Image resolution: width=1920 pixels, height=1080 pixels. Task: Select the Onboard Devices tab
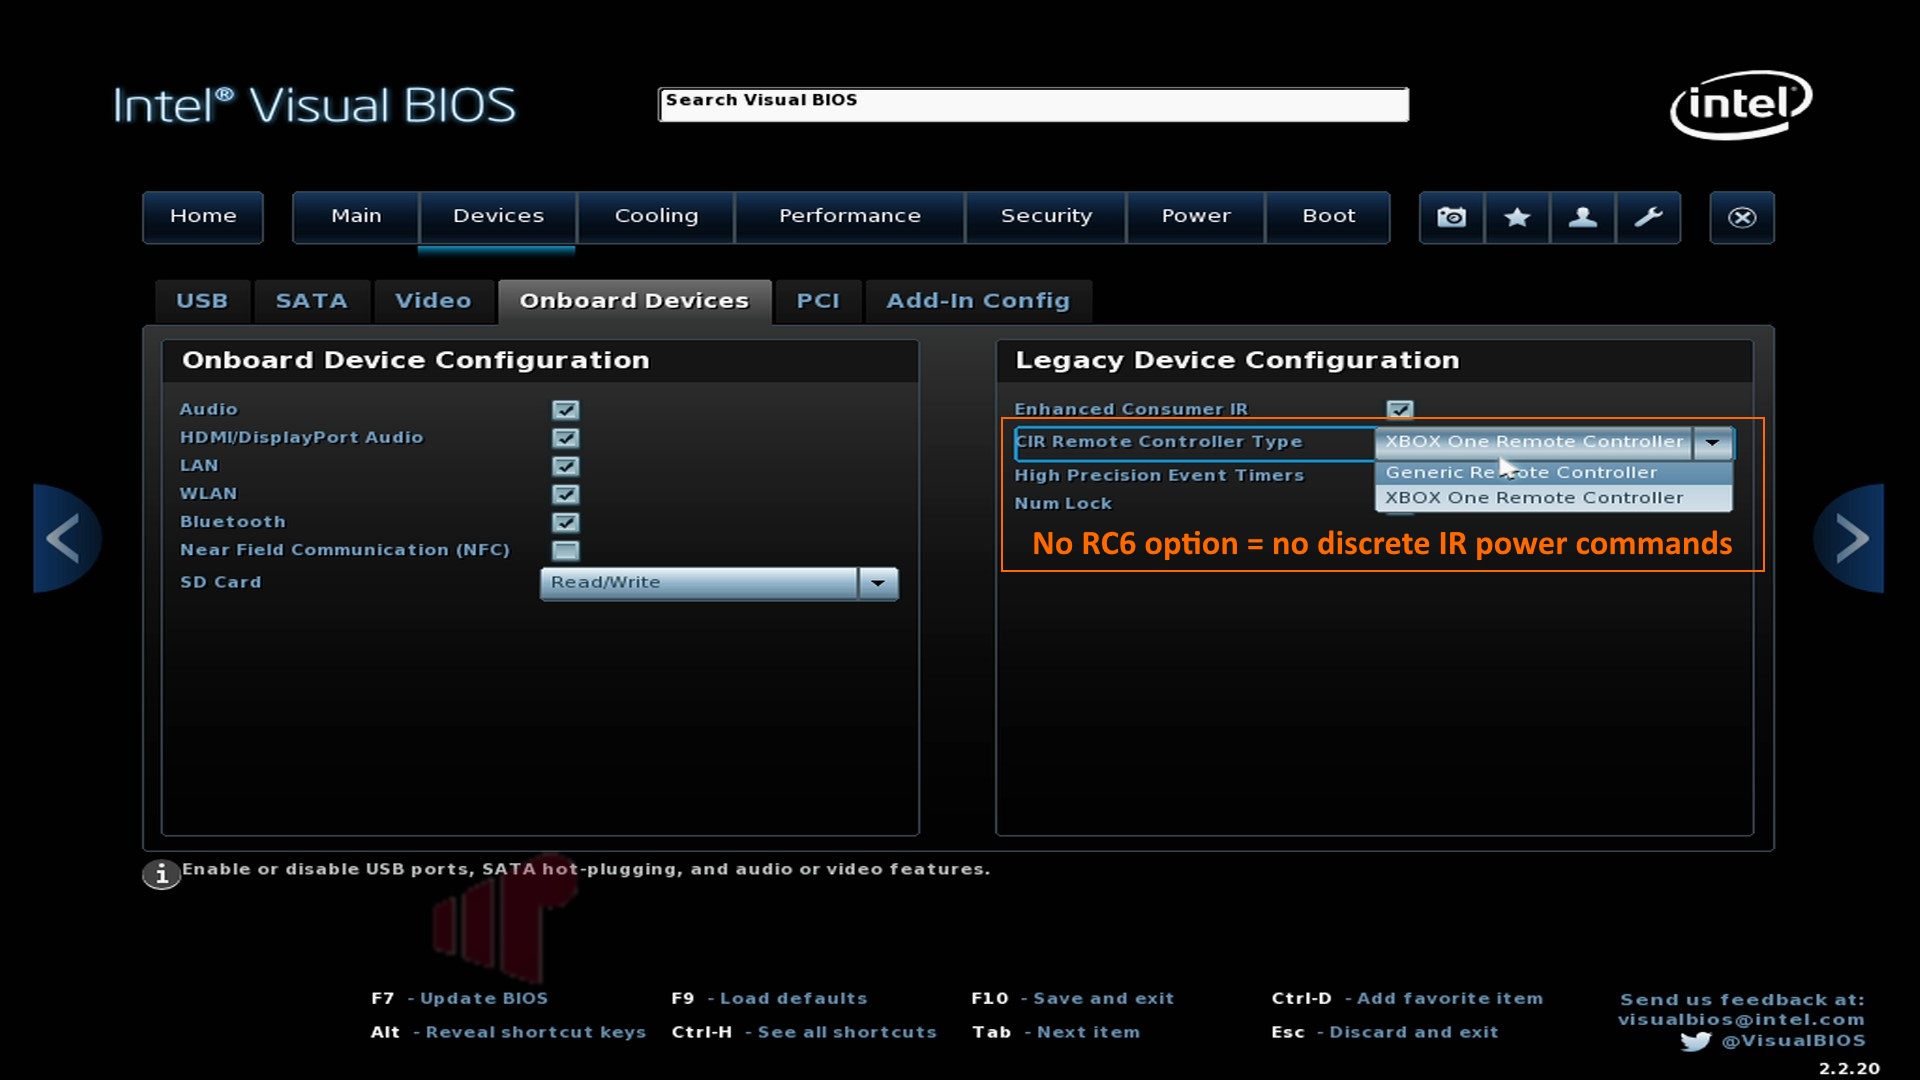point(634,301)
